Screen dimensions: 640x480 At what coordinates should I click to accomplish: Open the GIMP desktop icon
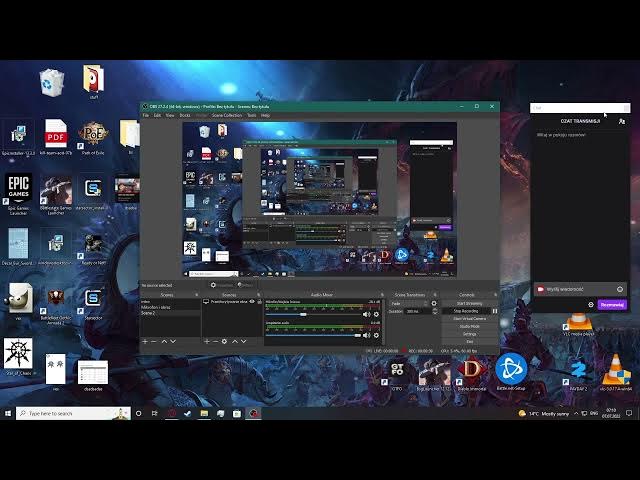(19, 301)
